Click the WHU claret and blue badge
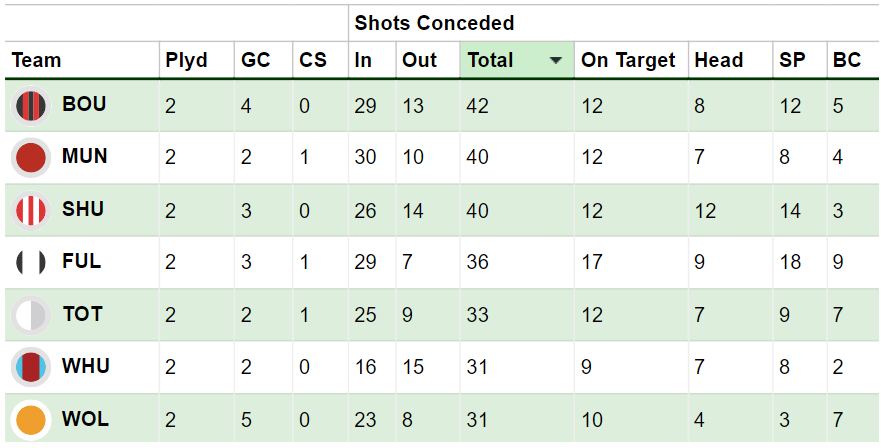Viewport: 881px width, 448px height. [x=31, y=367]
